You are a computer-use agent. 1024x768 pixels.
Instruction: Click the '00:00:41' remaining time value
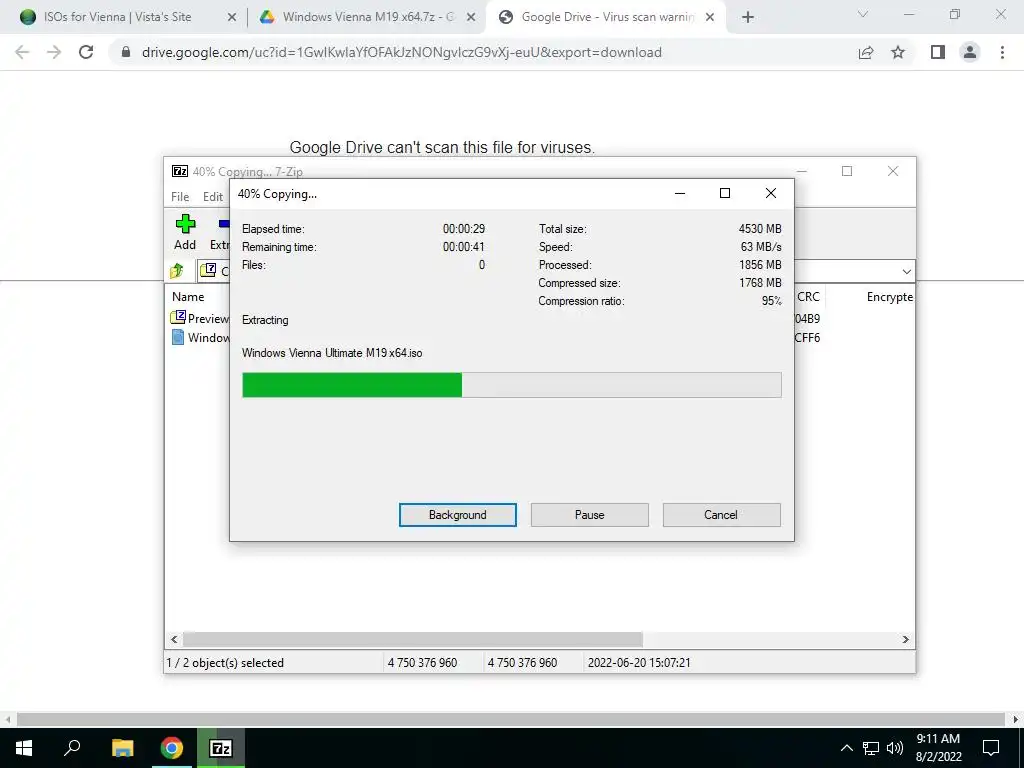464,247
